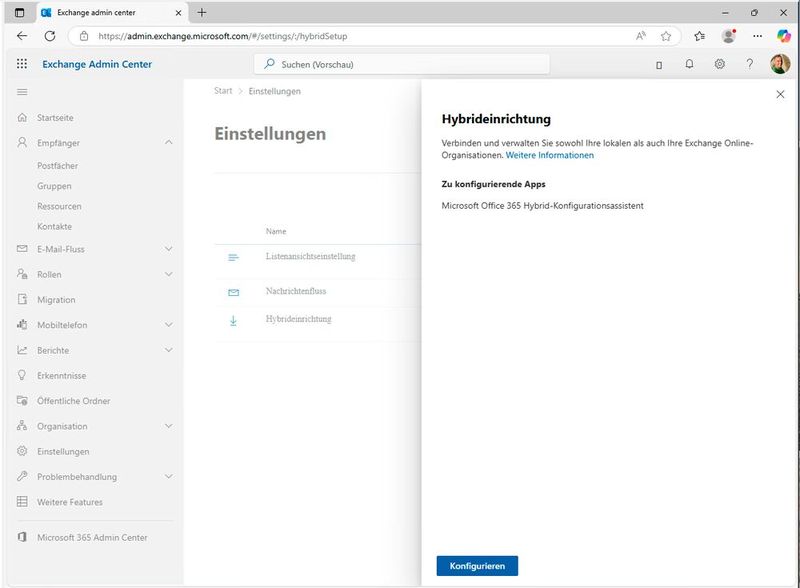
Task: Click the Erkenntnisse lightbulb icon
Action: [x=22, y=375]
